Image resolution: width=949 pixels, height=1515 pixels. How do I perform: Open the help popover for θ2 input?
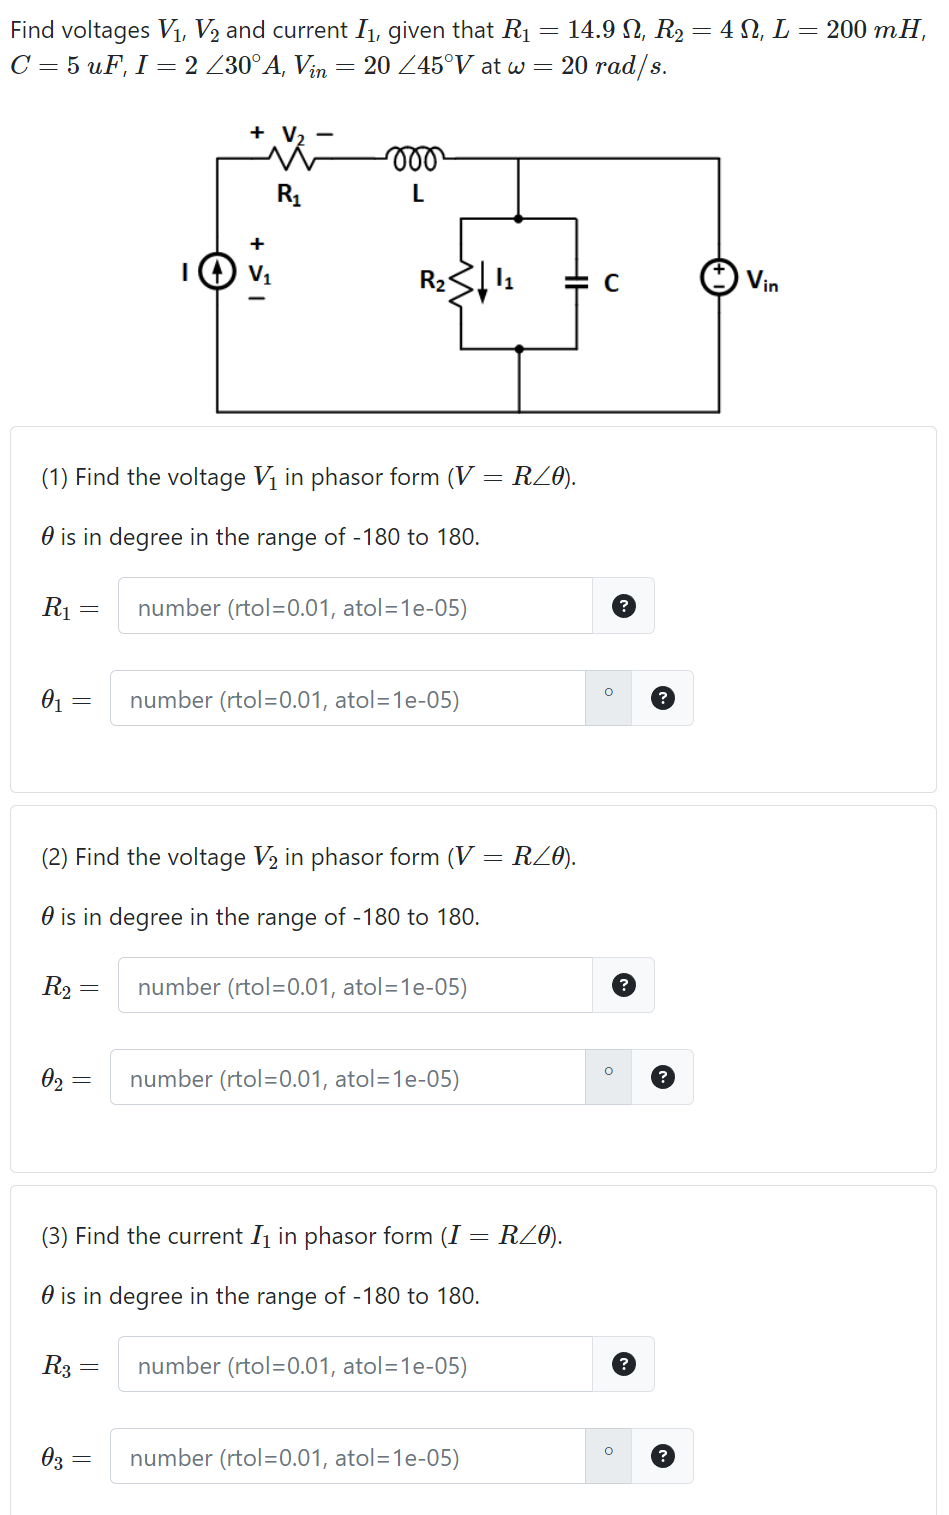tap(663, 1077)
